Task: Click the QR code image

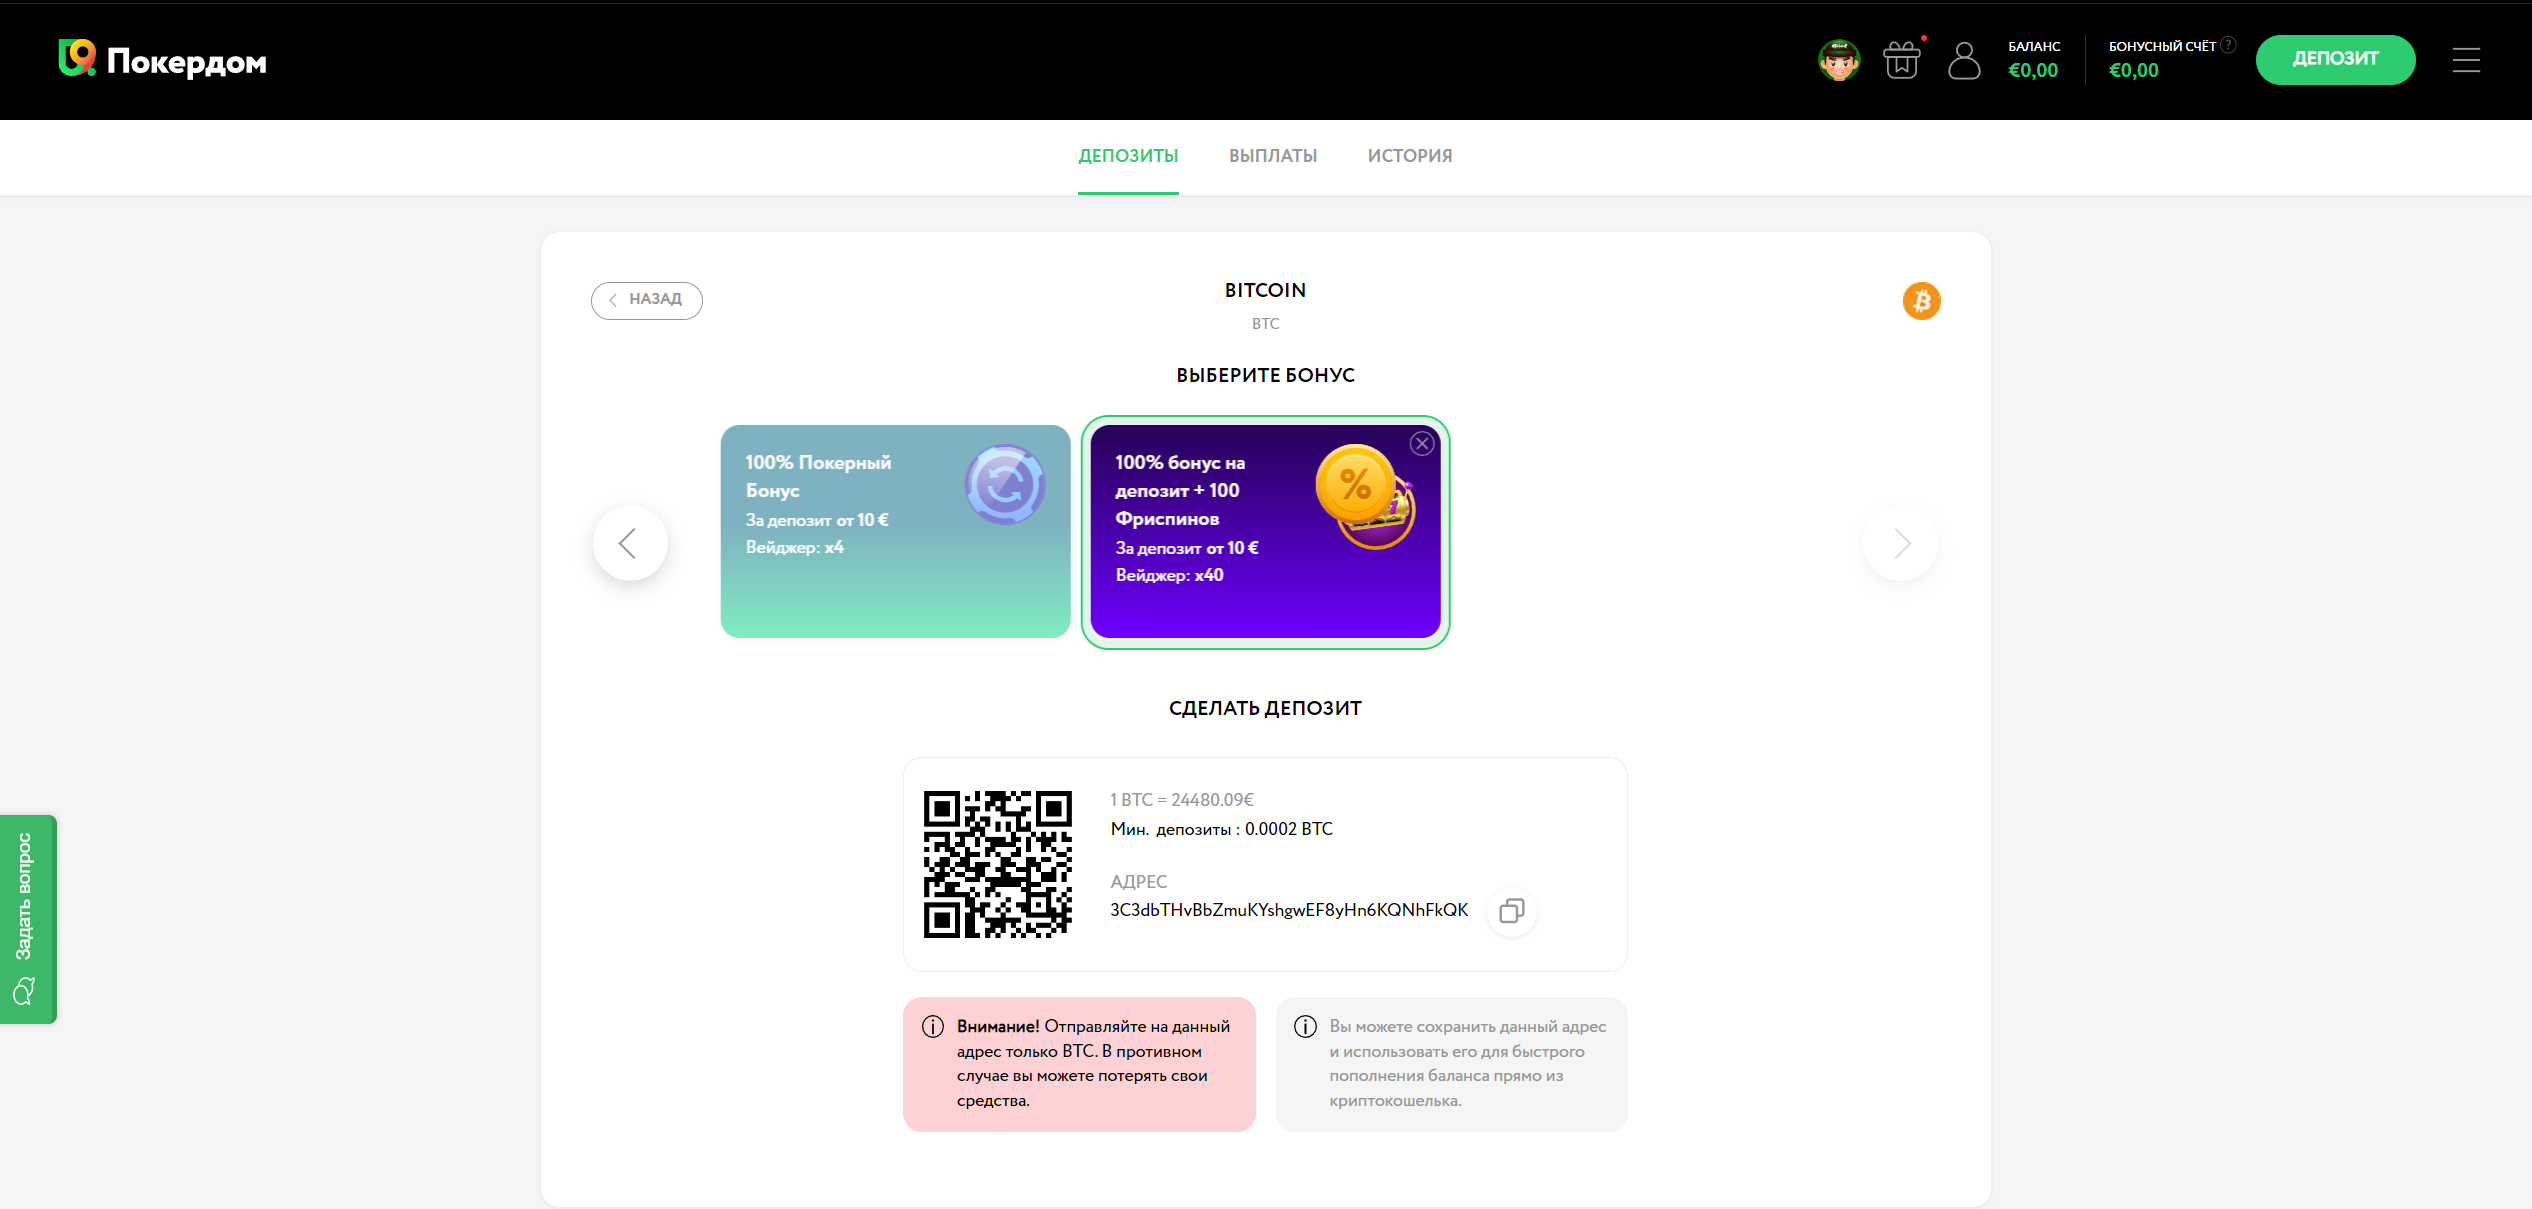Action: coord(998,864)
